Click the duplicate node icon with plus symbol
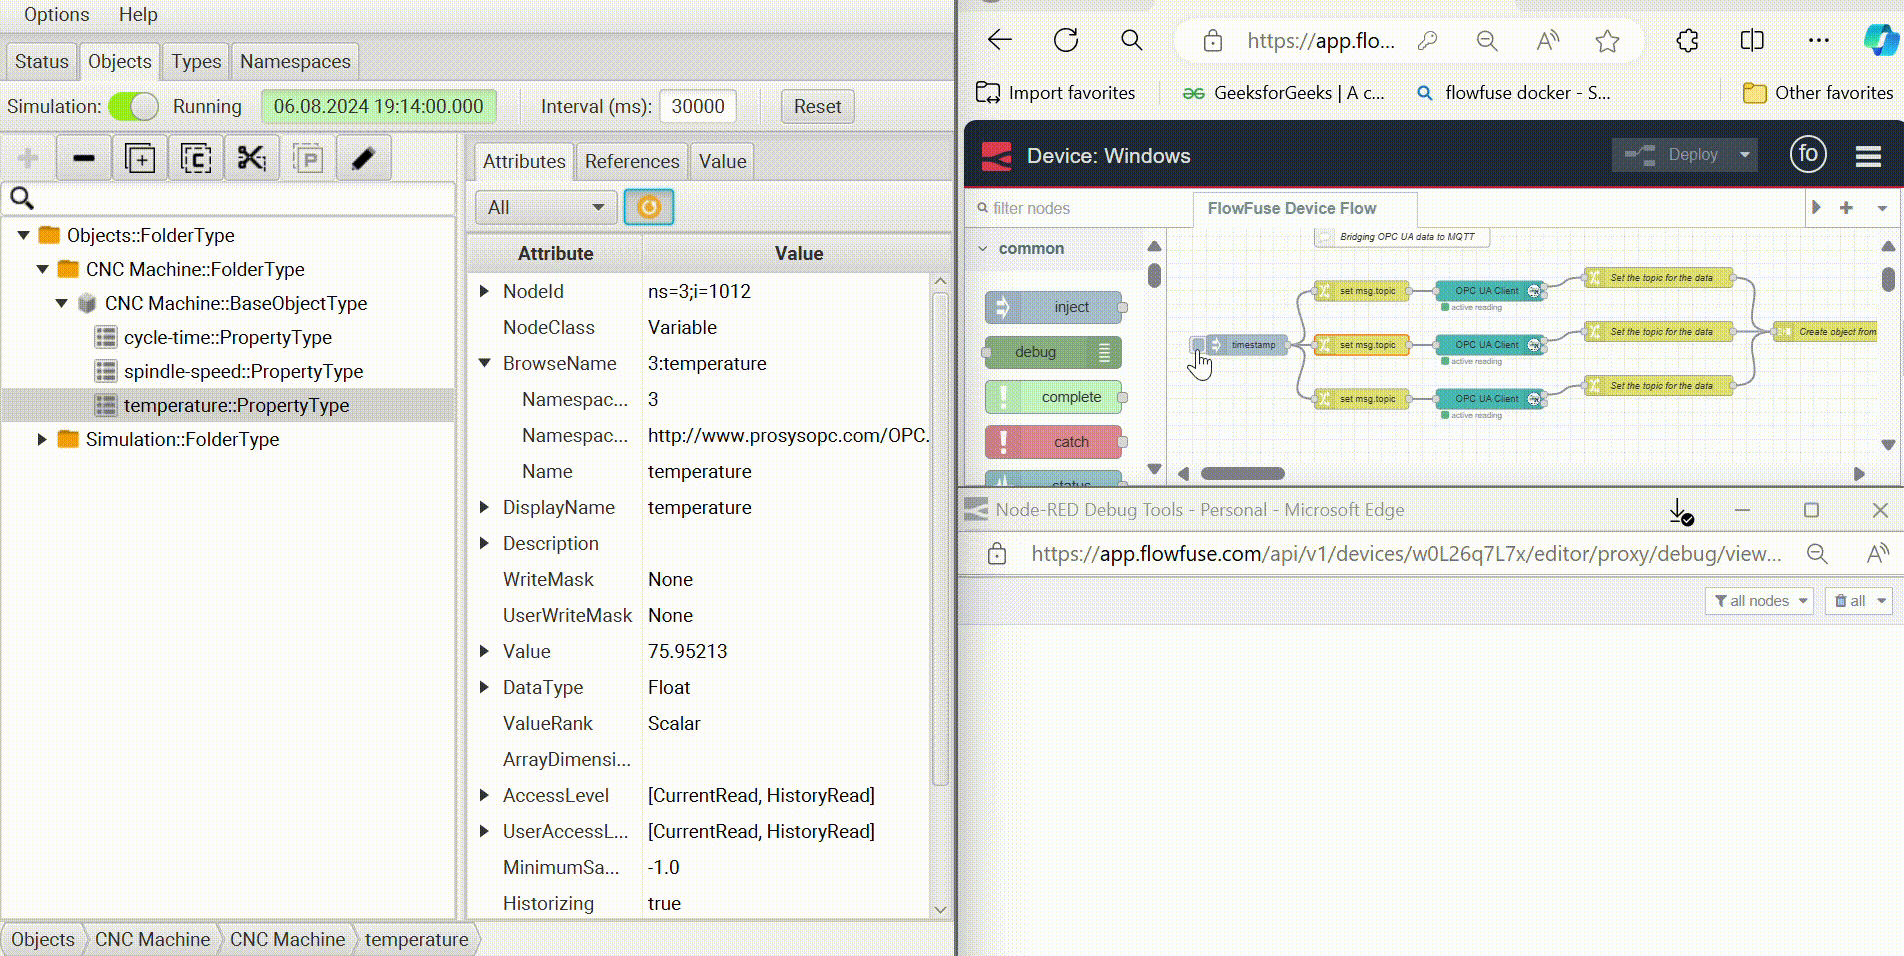 click(139, 157)
